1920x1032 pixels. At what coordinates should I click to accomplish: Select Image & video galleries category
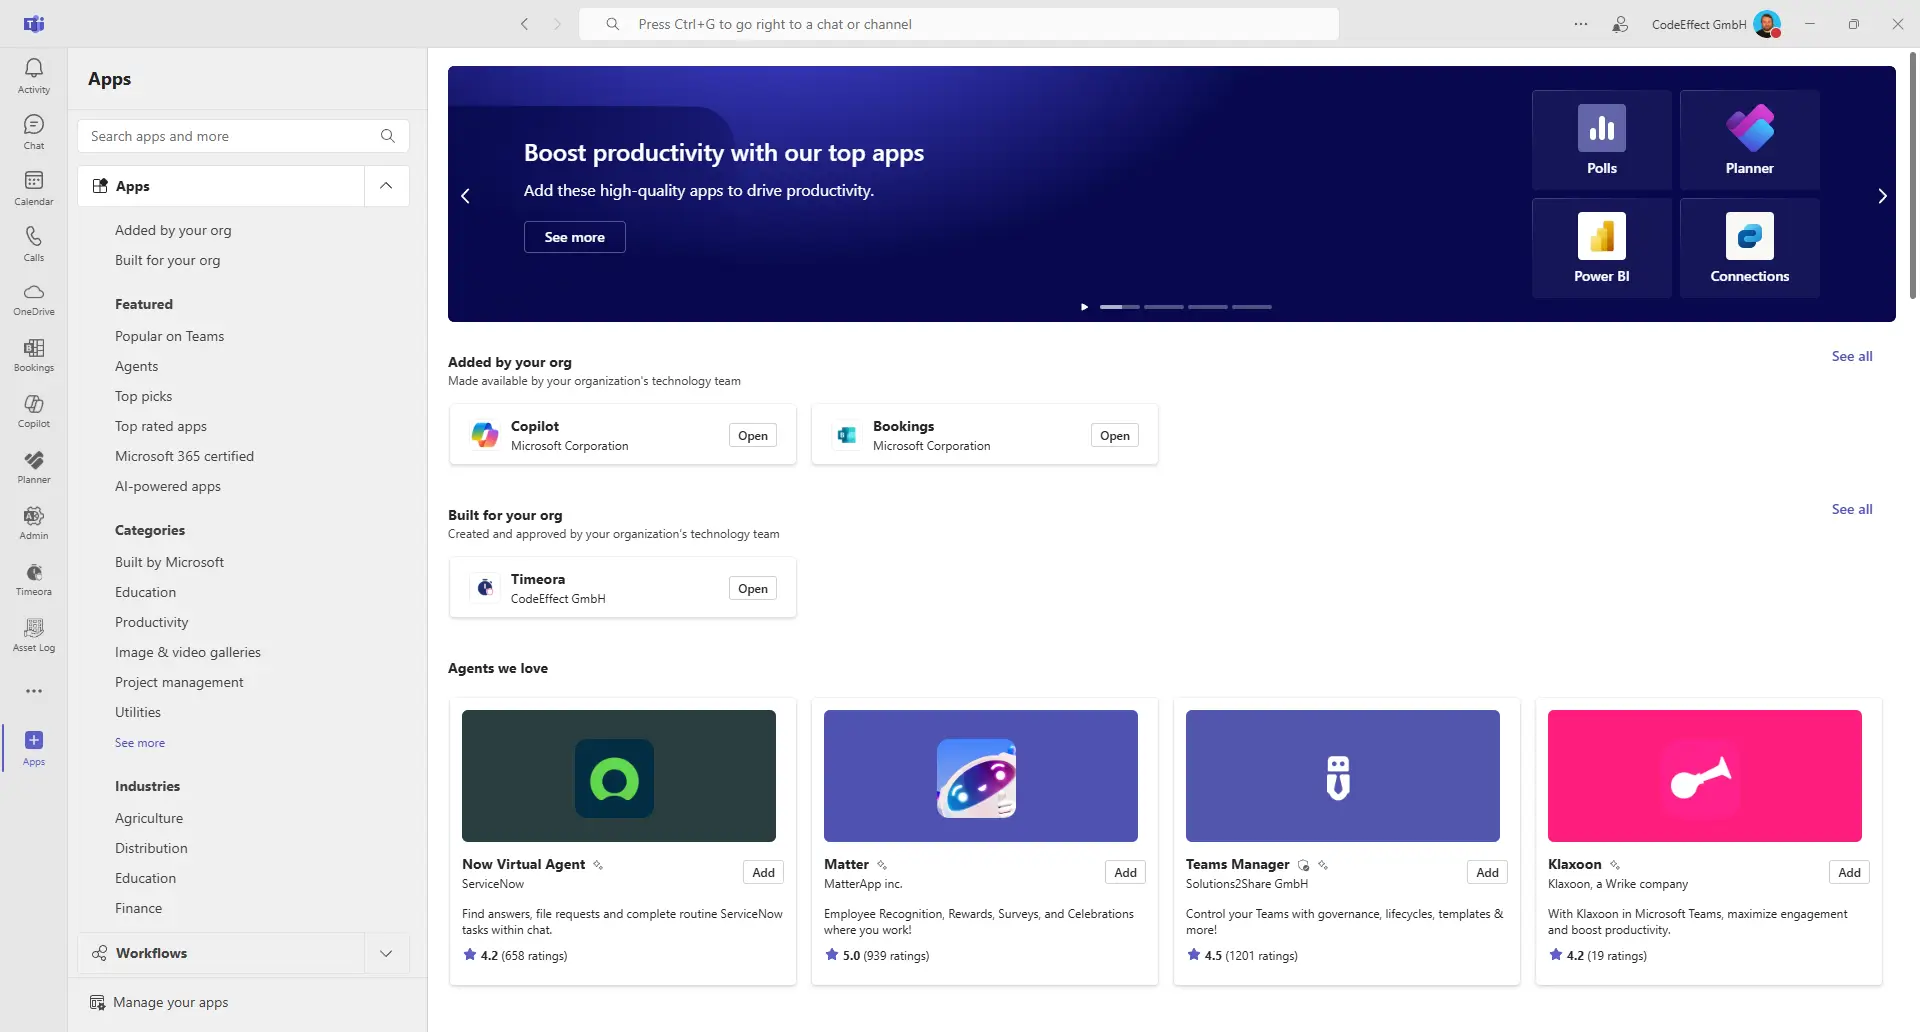coord(188,652)
